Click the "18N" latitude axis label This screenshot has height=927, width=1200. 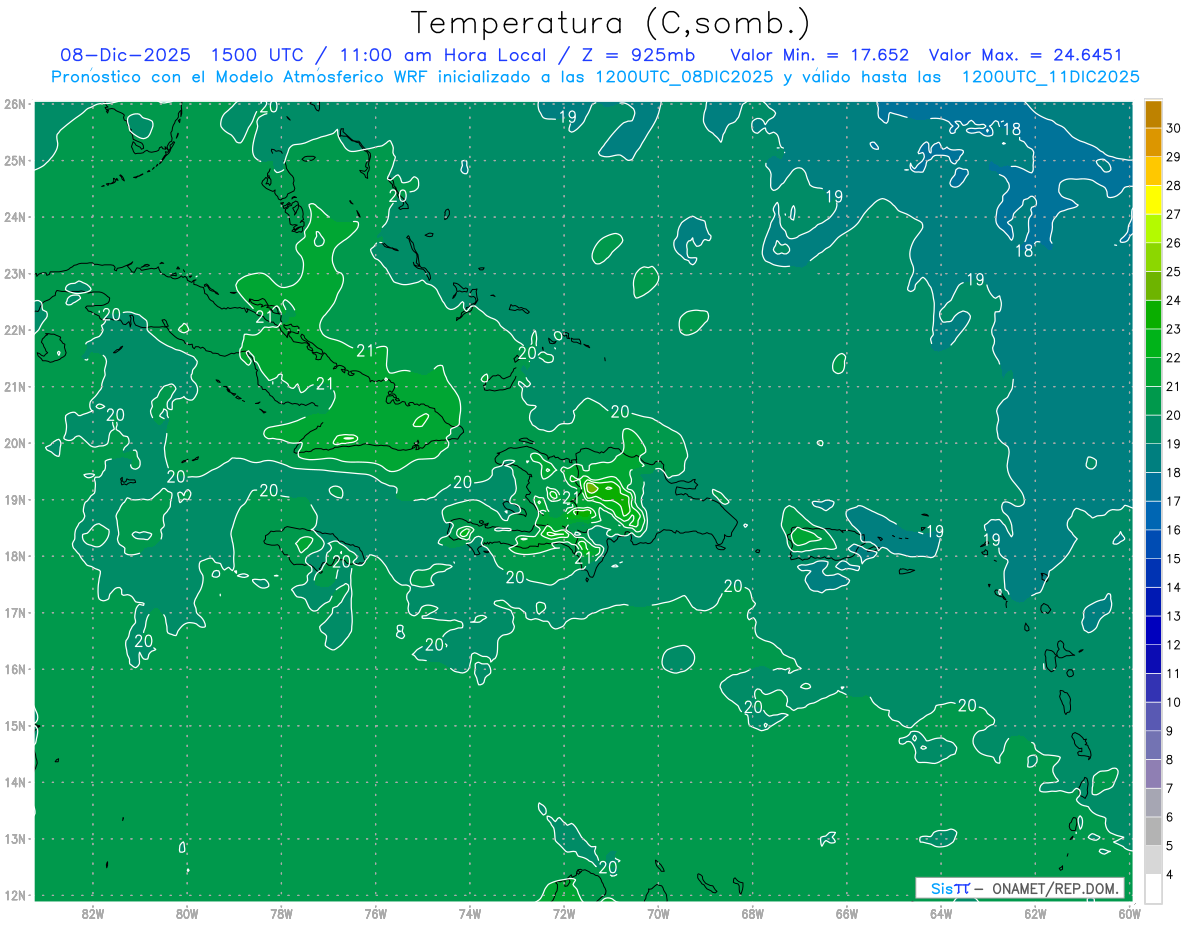point(14,556)
